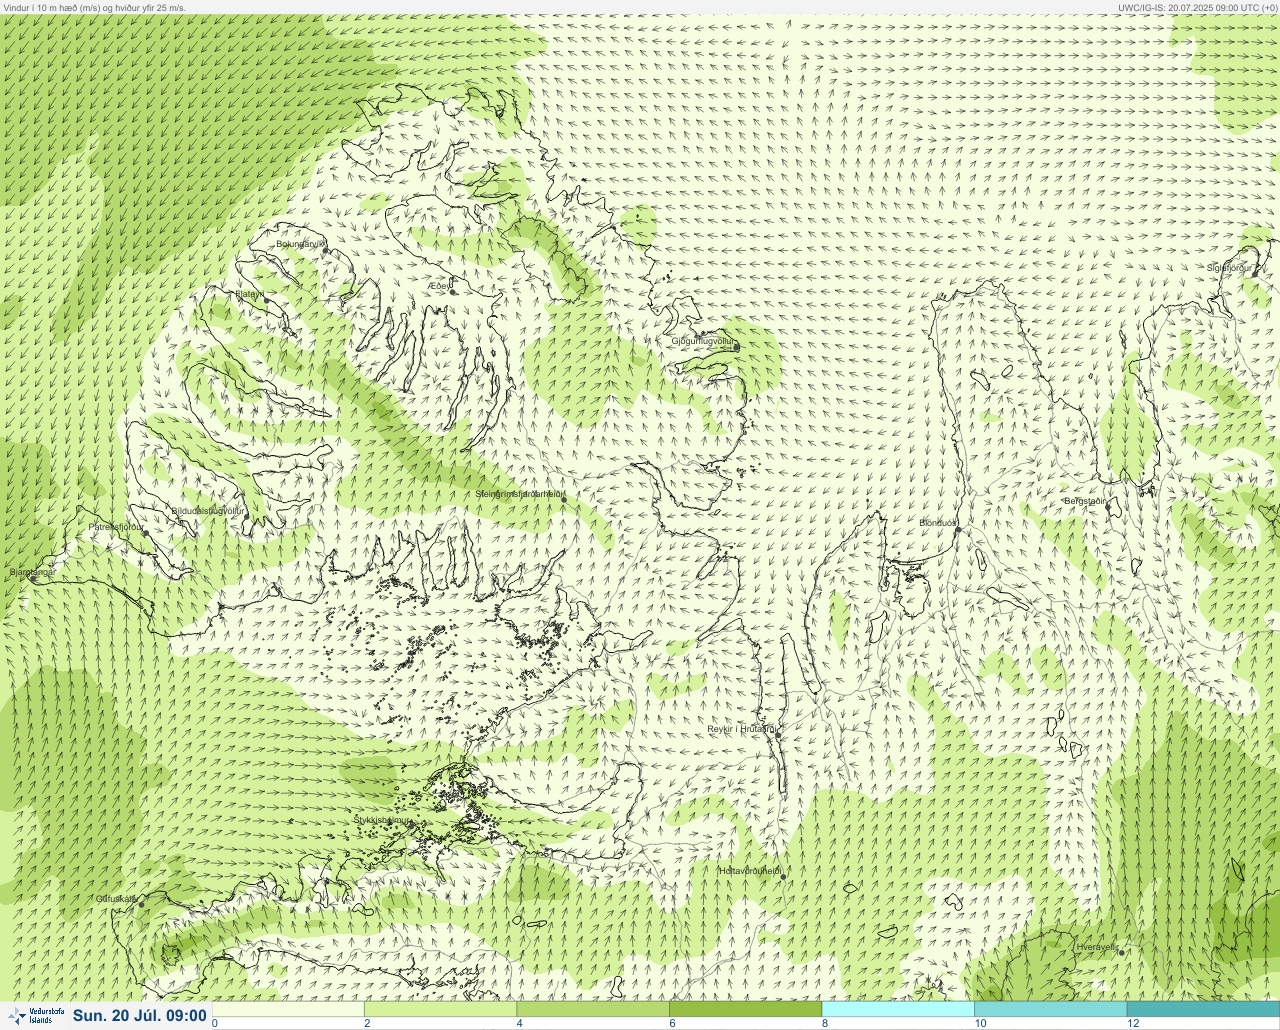Click the Bjargtangar station label
Viewport: 1280px width, 1030px height.
pos(32,572)
